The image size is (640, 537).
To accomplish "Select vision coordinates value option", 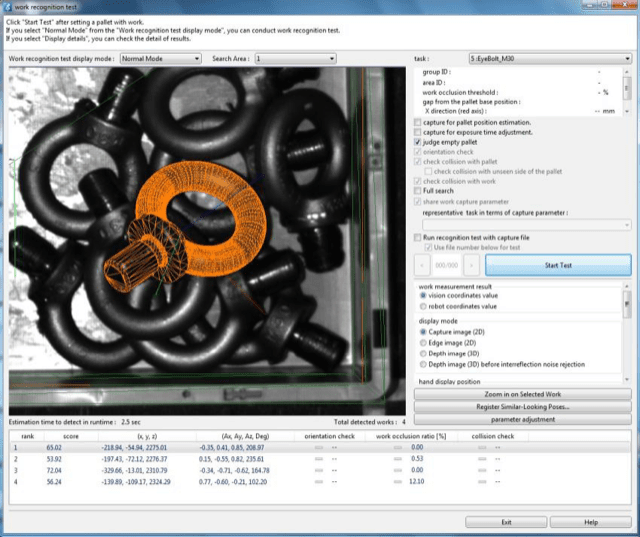I will point(423,295).
